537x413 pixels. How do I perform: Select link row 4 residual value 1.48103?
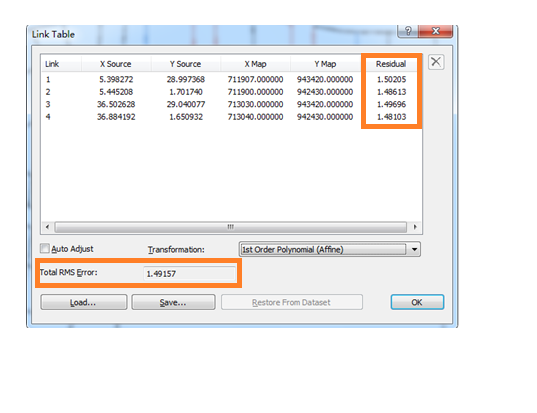[391, 117]
